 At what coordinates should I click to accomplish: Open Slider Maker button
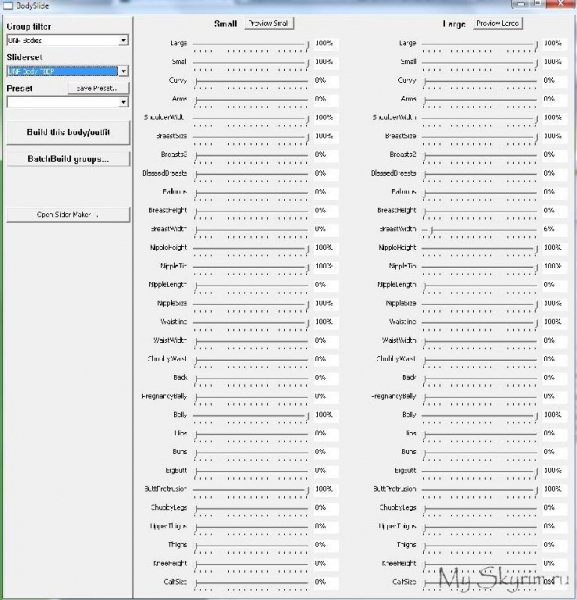coord(68,215)
